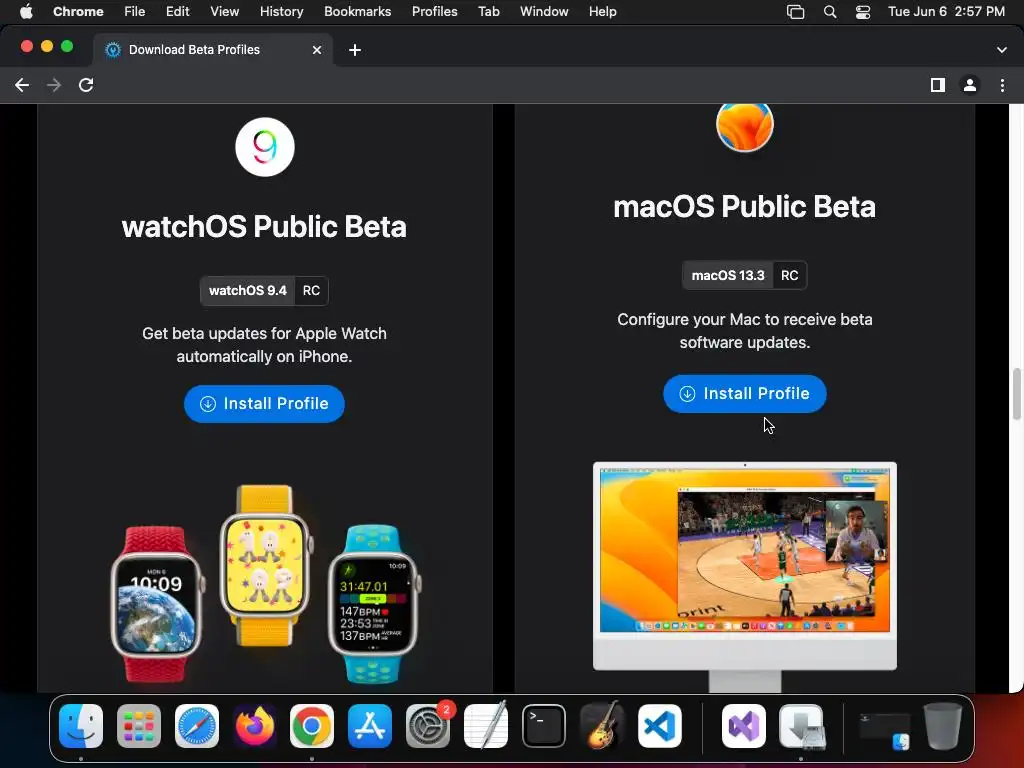Close the Download Beta Profiles tab

(x=317, y=50)
